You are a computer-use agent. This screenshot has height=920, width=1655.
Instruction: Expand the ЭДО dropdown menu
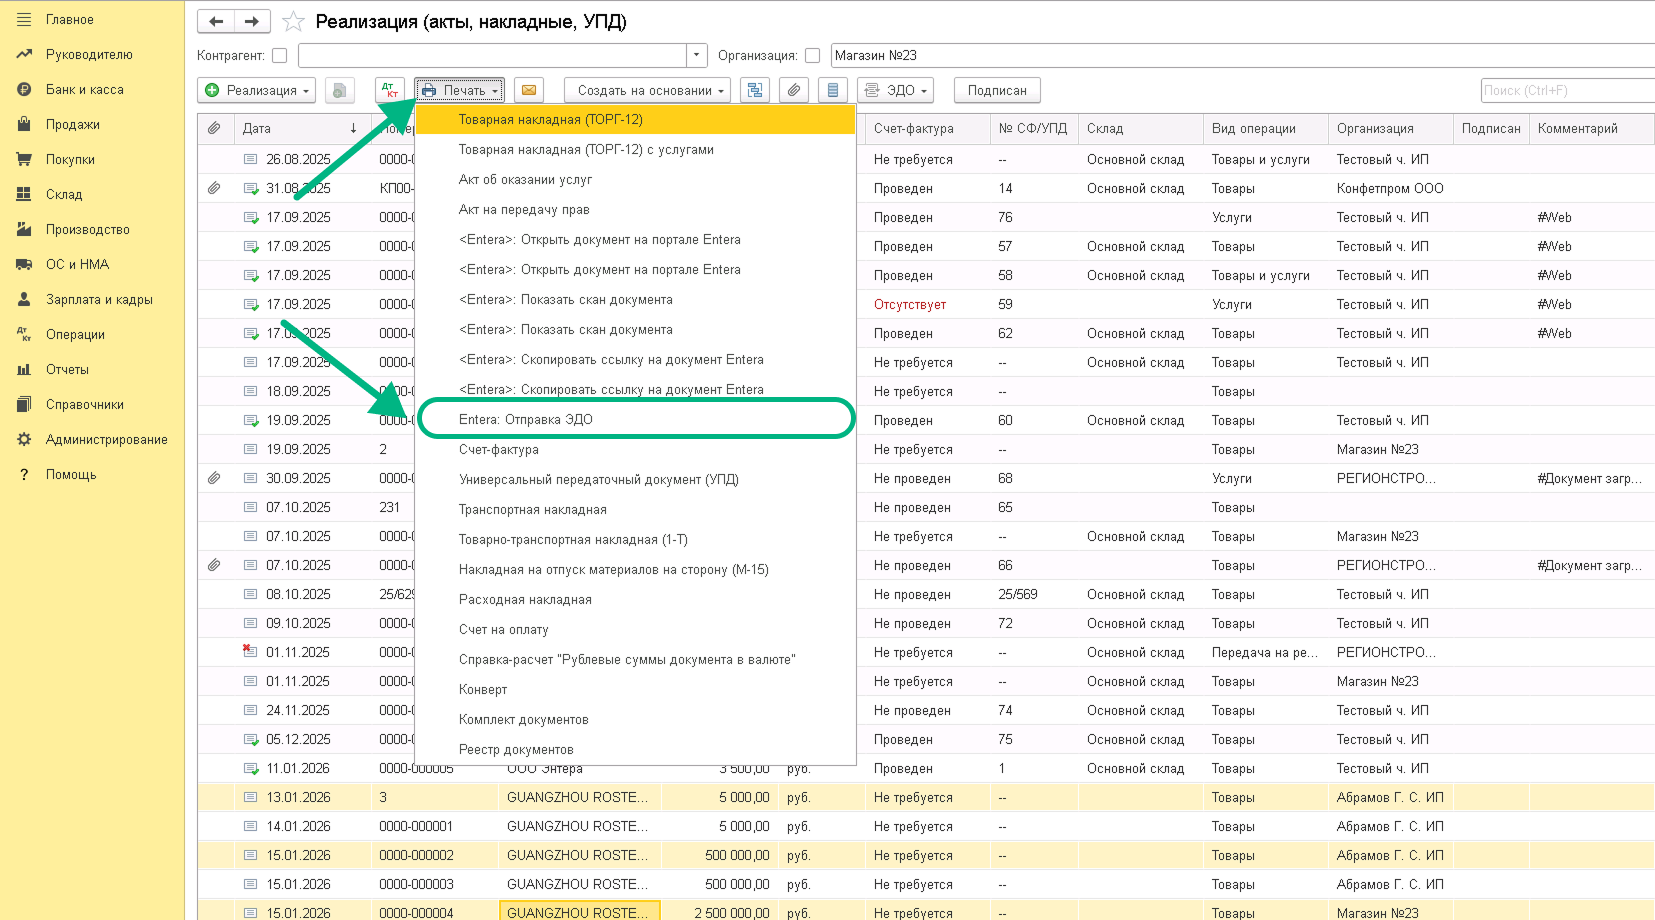pyautogui.click(x=896, y=90)
